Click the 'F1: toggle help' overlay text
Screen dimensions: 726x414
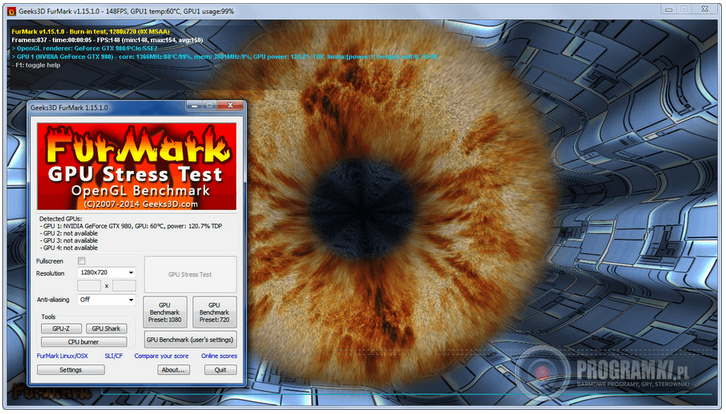coord(36,65)
